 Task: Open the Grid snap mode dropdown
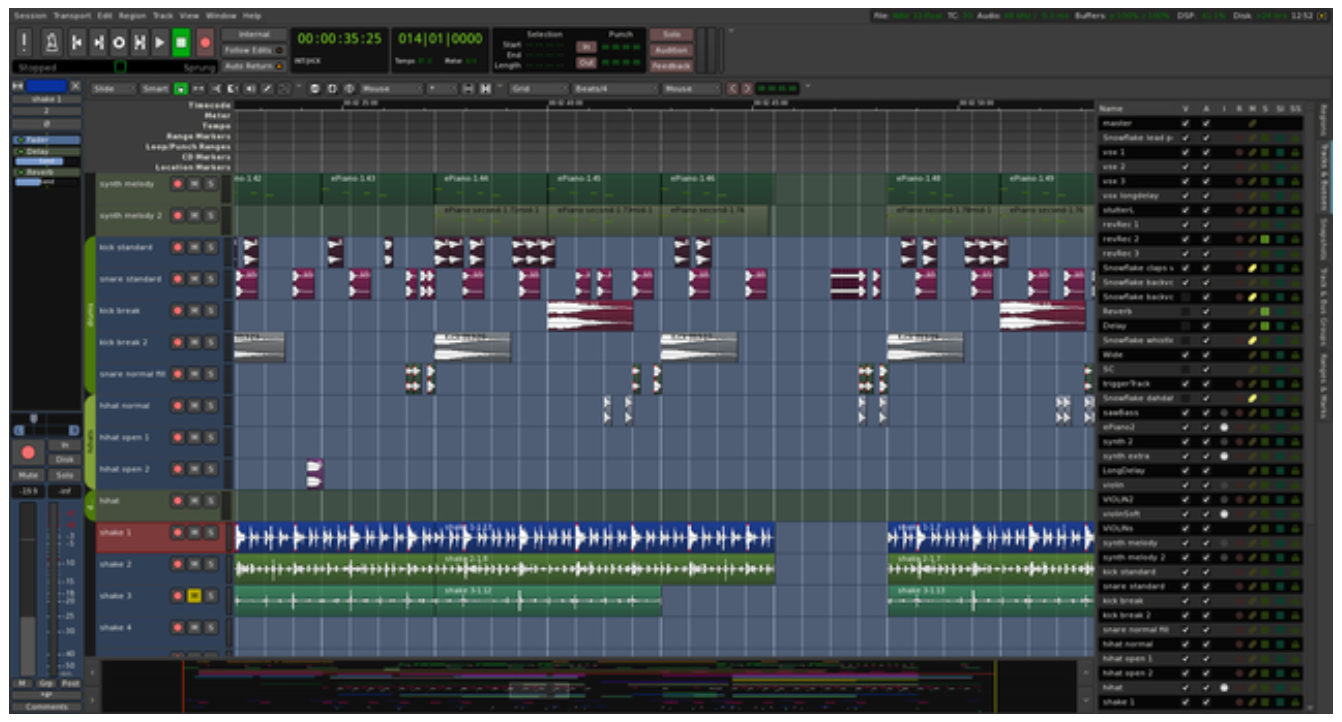536,89
